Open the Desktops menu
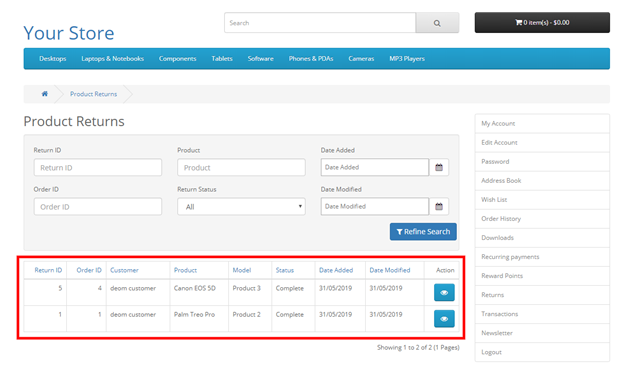 click(x=52, y=58)
